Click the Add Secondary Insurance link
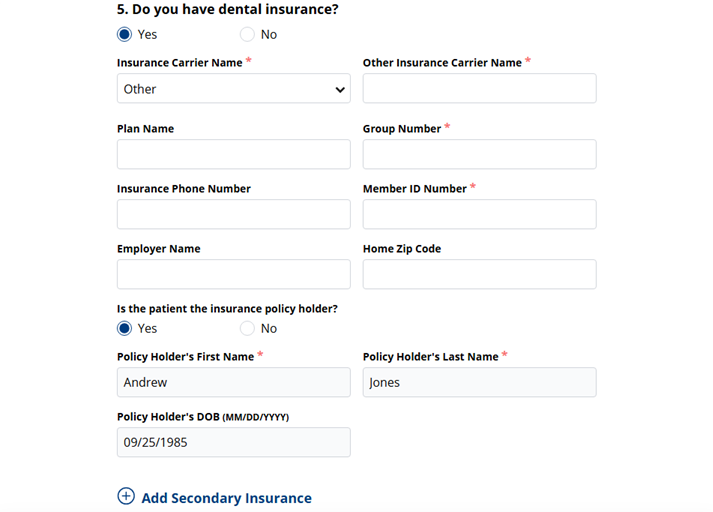713x512 pixels. 226,498
